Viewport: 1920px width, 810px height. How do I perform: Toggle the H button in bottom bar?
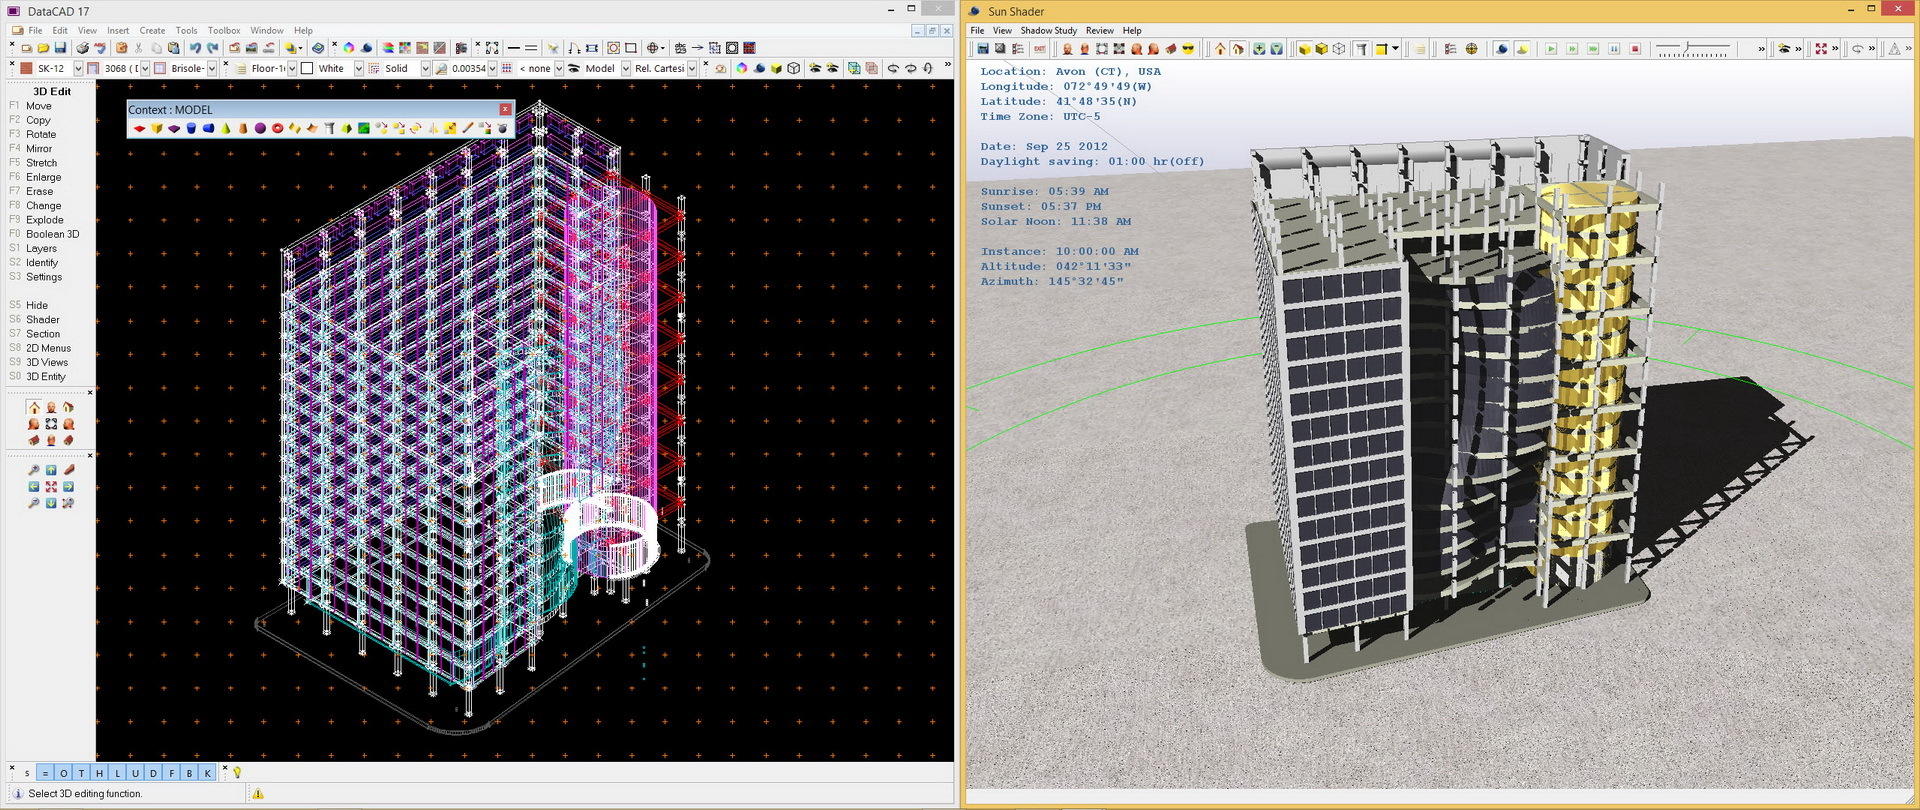[99, 773]
